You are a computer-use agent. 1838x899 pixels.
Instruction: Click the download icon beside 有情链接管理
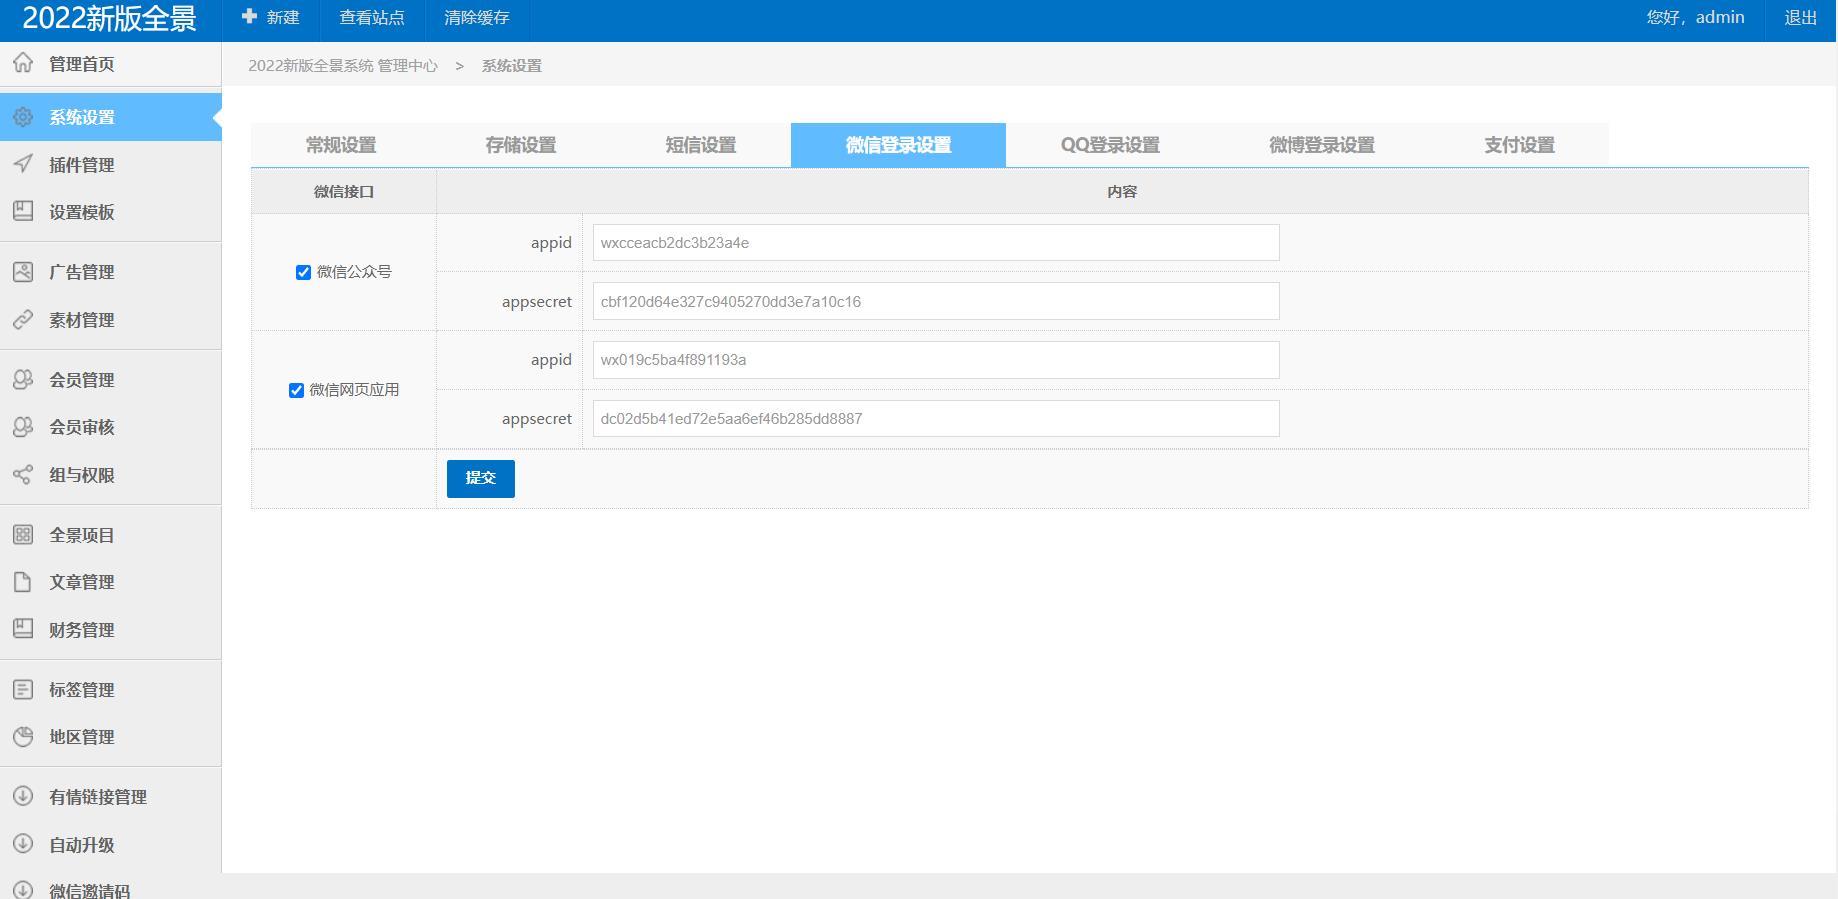coord(23,796)
